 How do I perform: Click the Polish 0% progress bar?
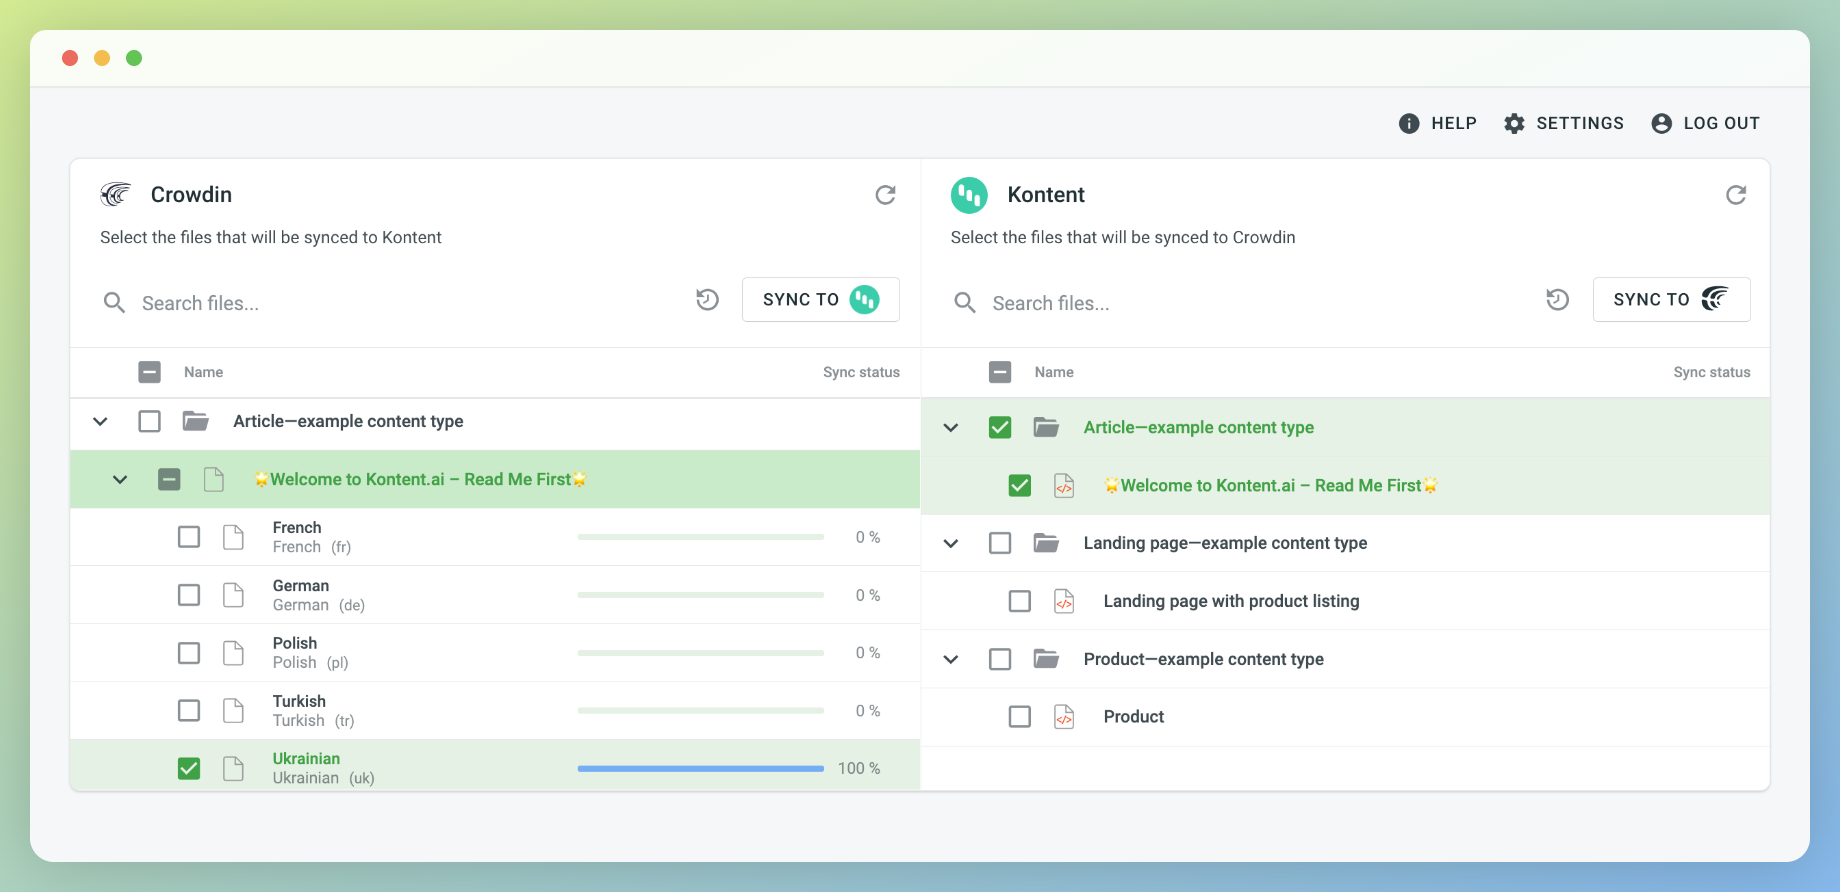point(701,653)
